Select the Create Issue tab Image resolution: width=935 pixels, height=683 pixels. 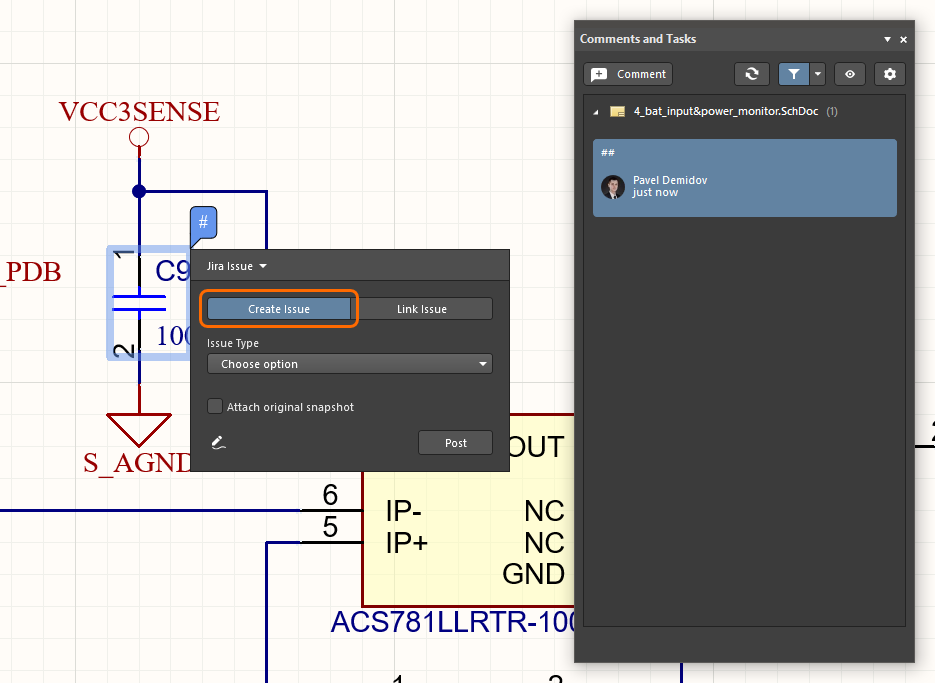[279, 309]
